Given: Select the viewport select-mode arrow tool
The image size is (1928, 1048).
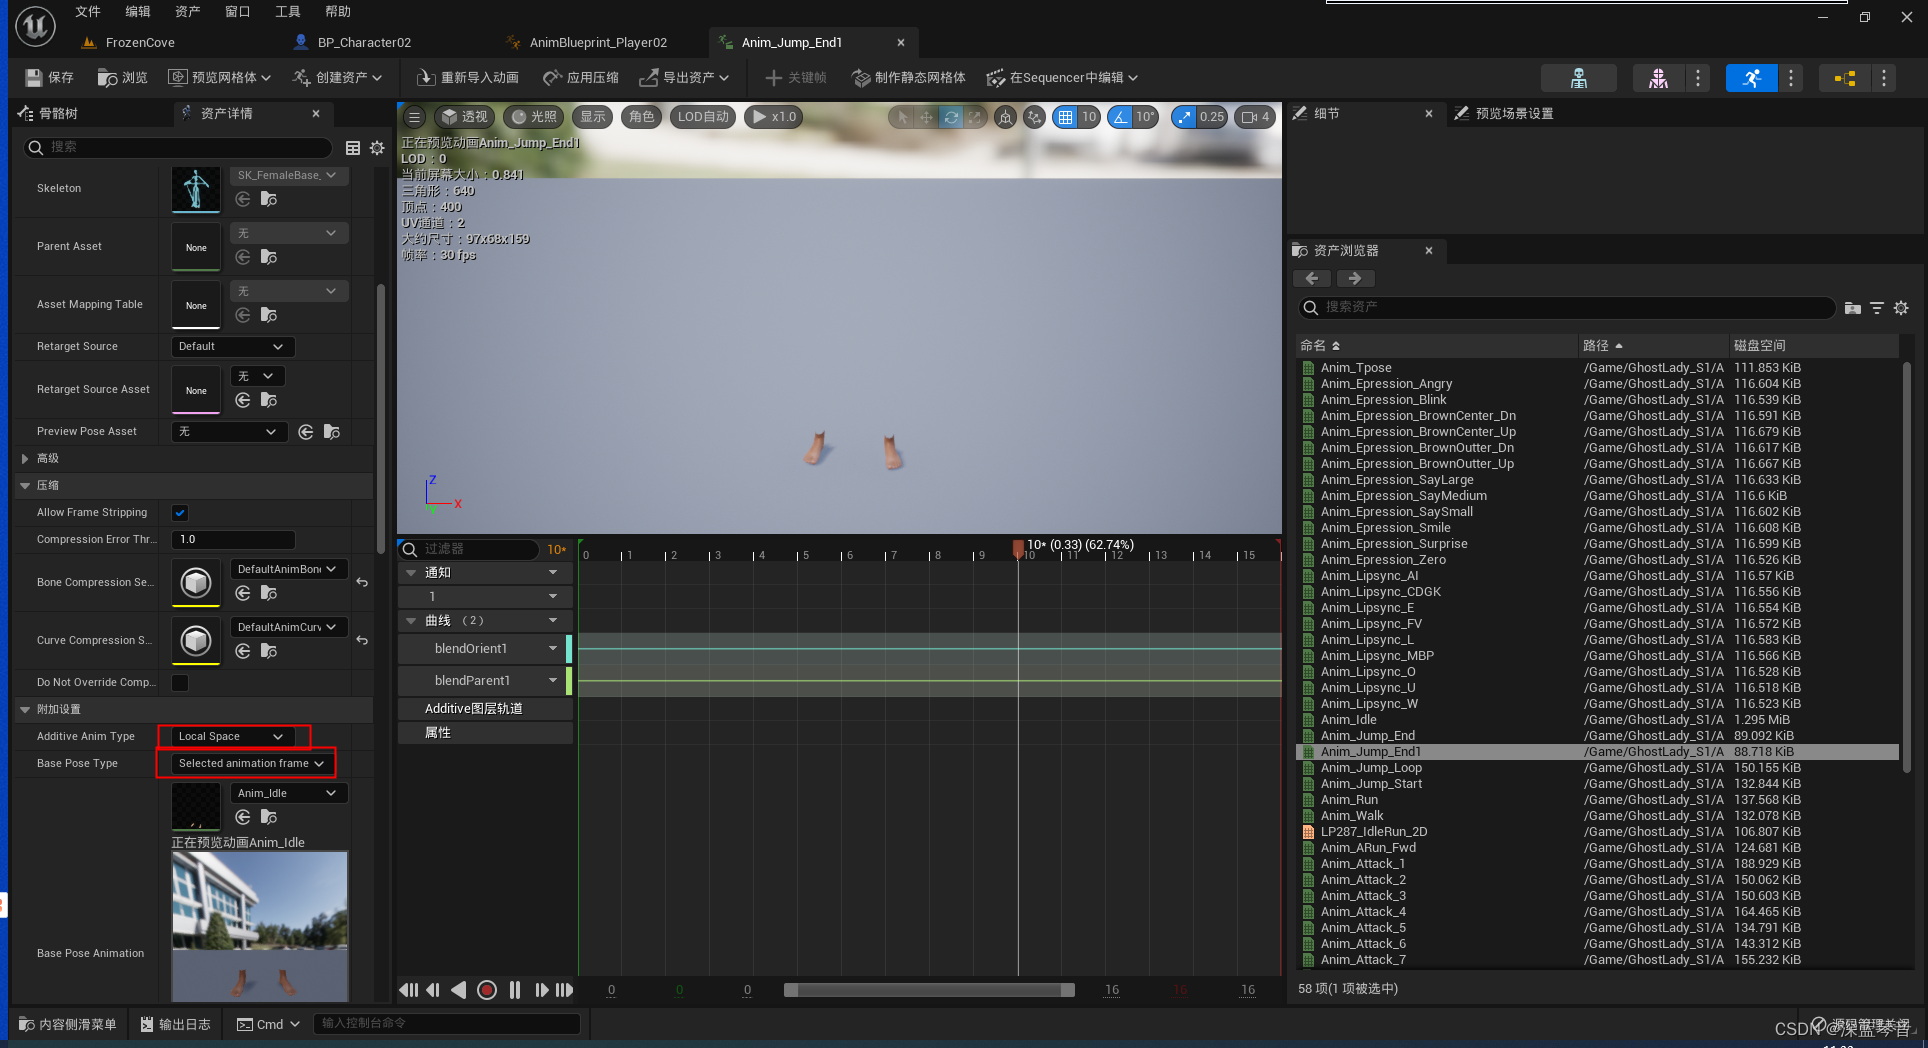Looking at the screenshot, I should pos(902,117).
